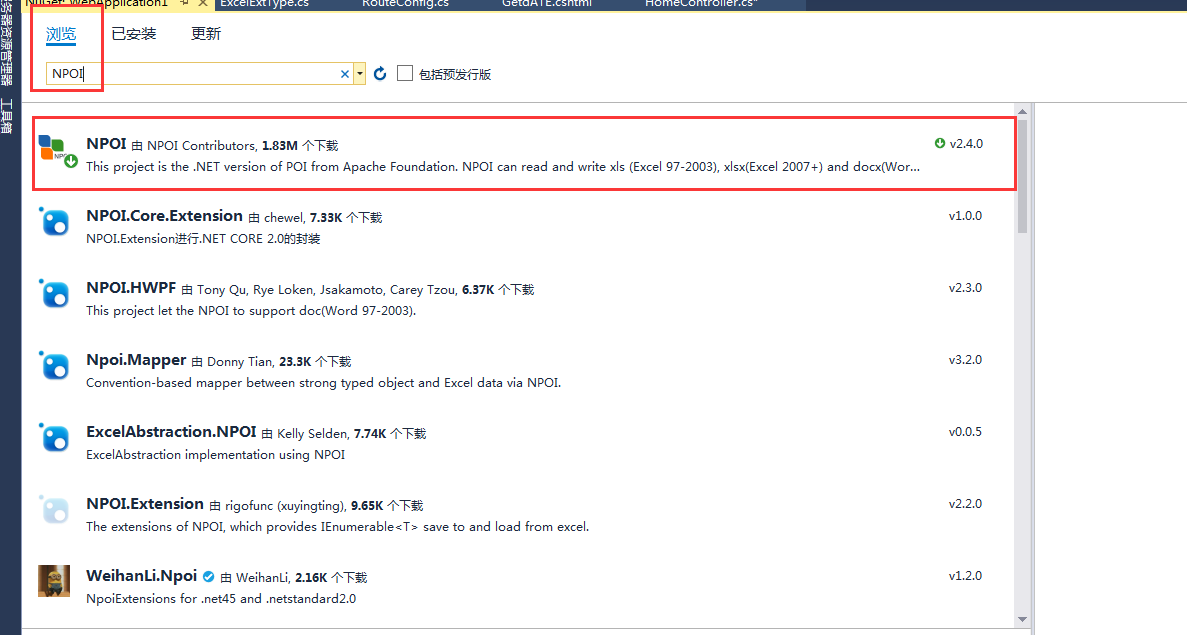The width and height of the screenshot is (1187, 635).
Task: Switch to the 更新 tab
Action: (206, 34)
